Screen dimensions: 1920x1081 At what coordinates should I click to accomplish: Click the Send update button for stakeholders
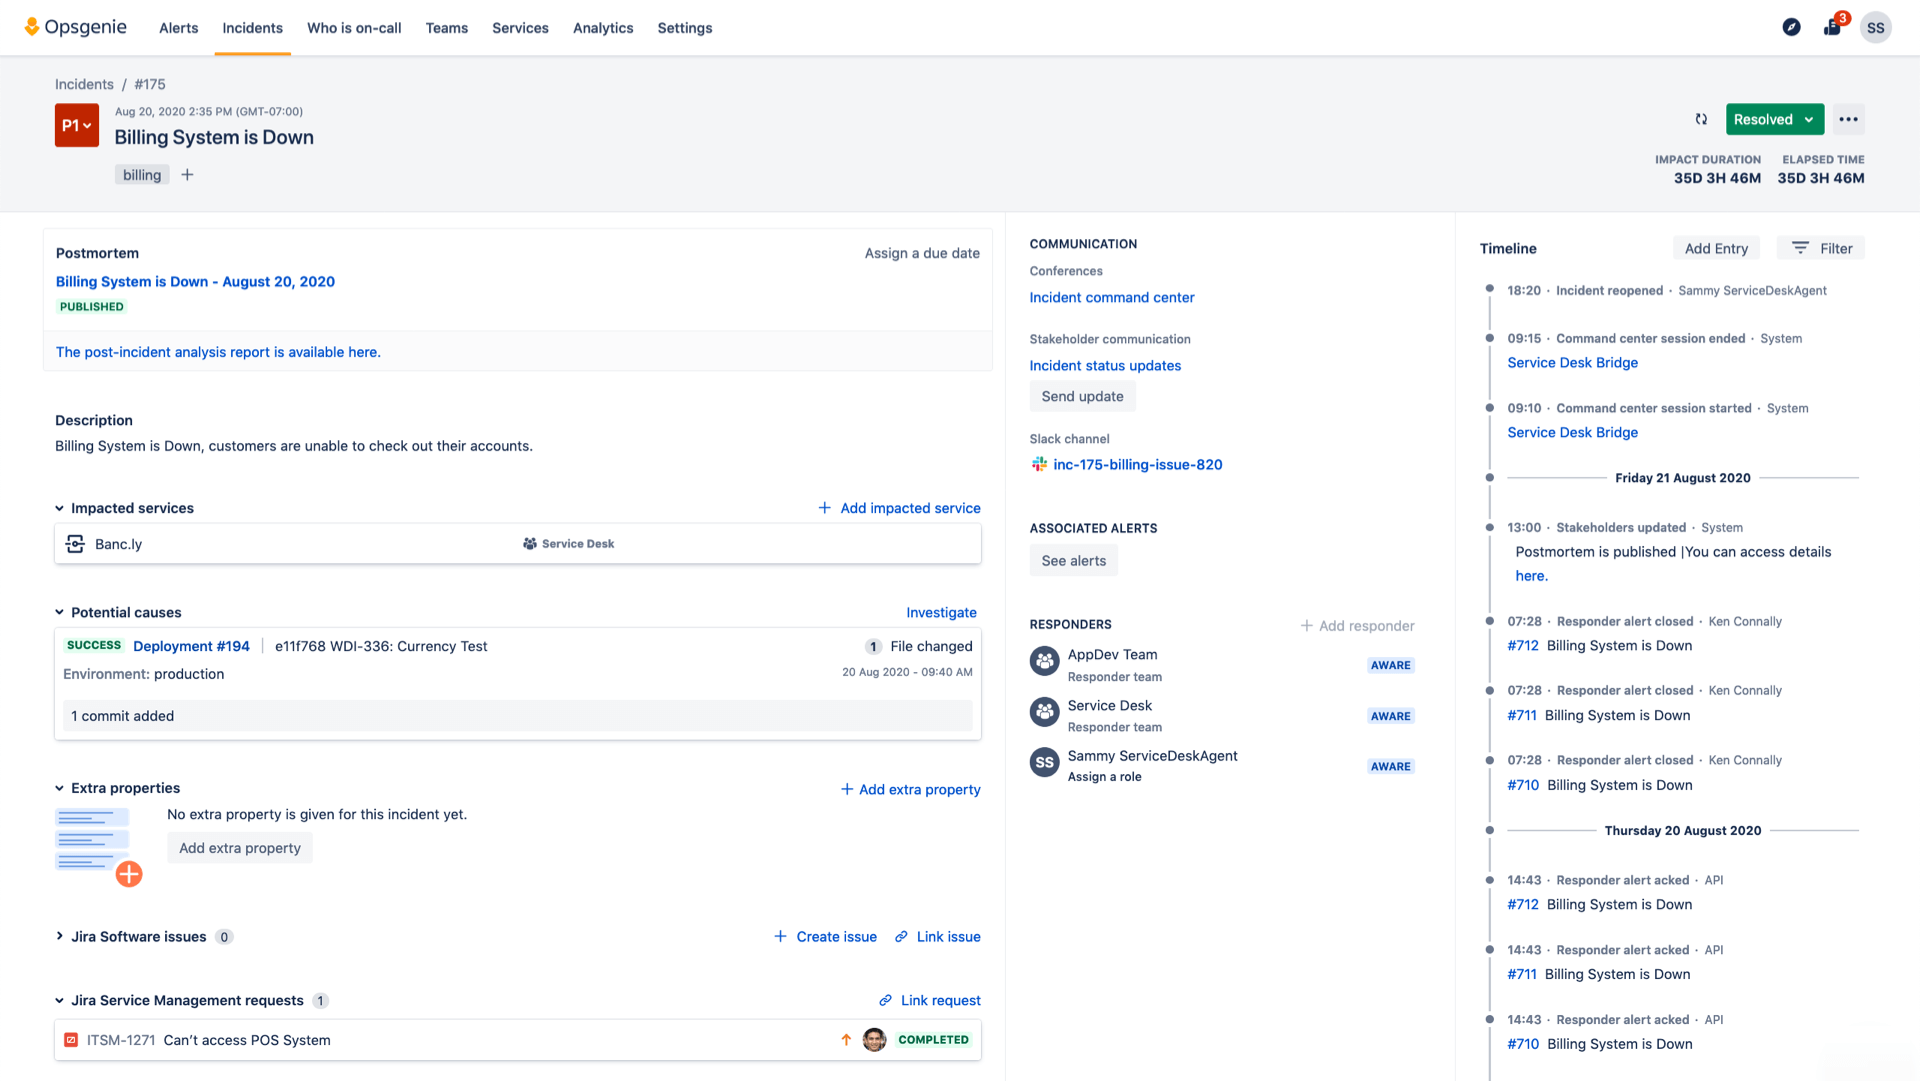[x=1081, y=397]
